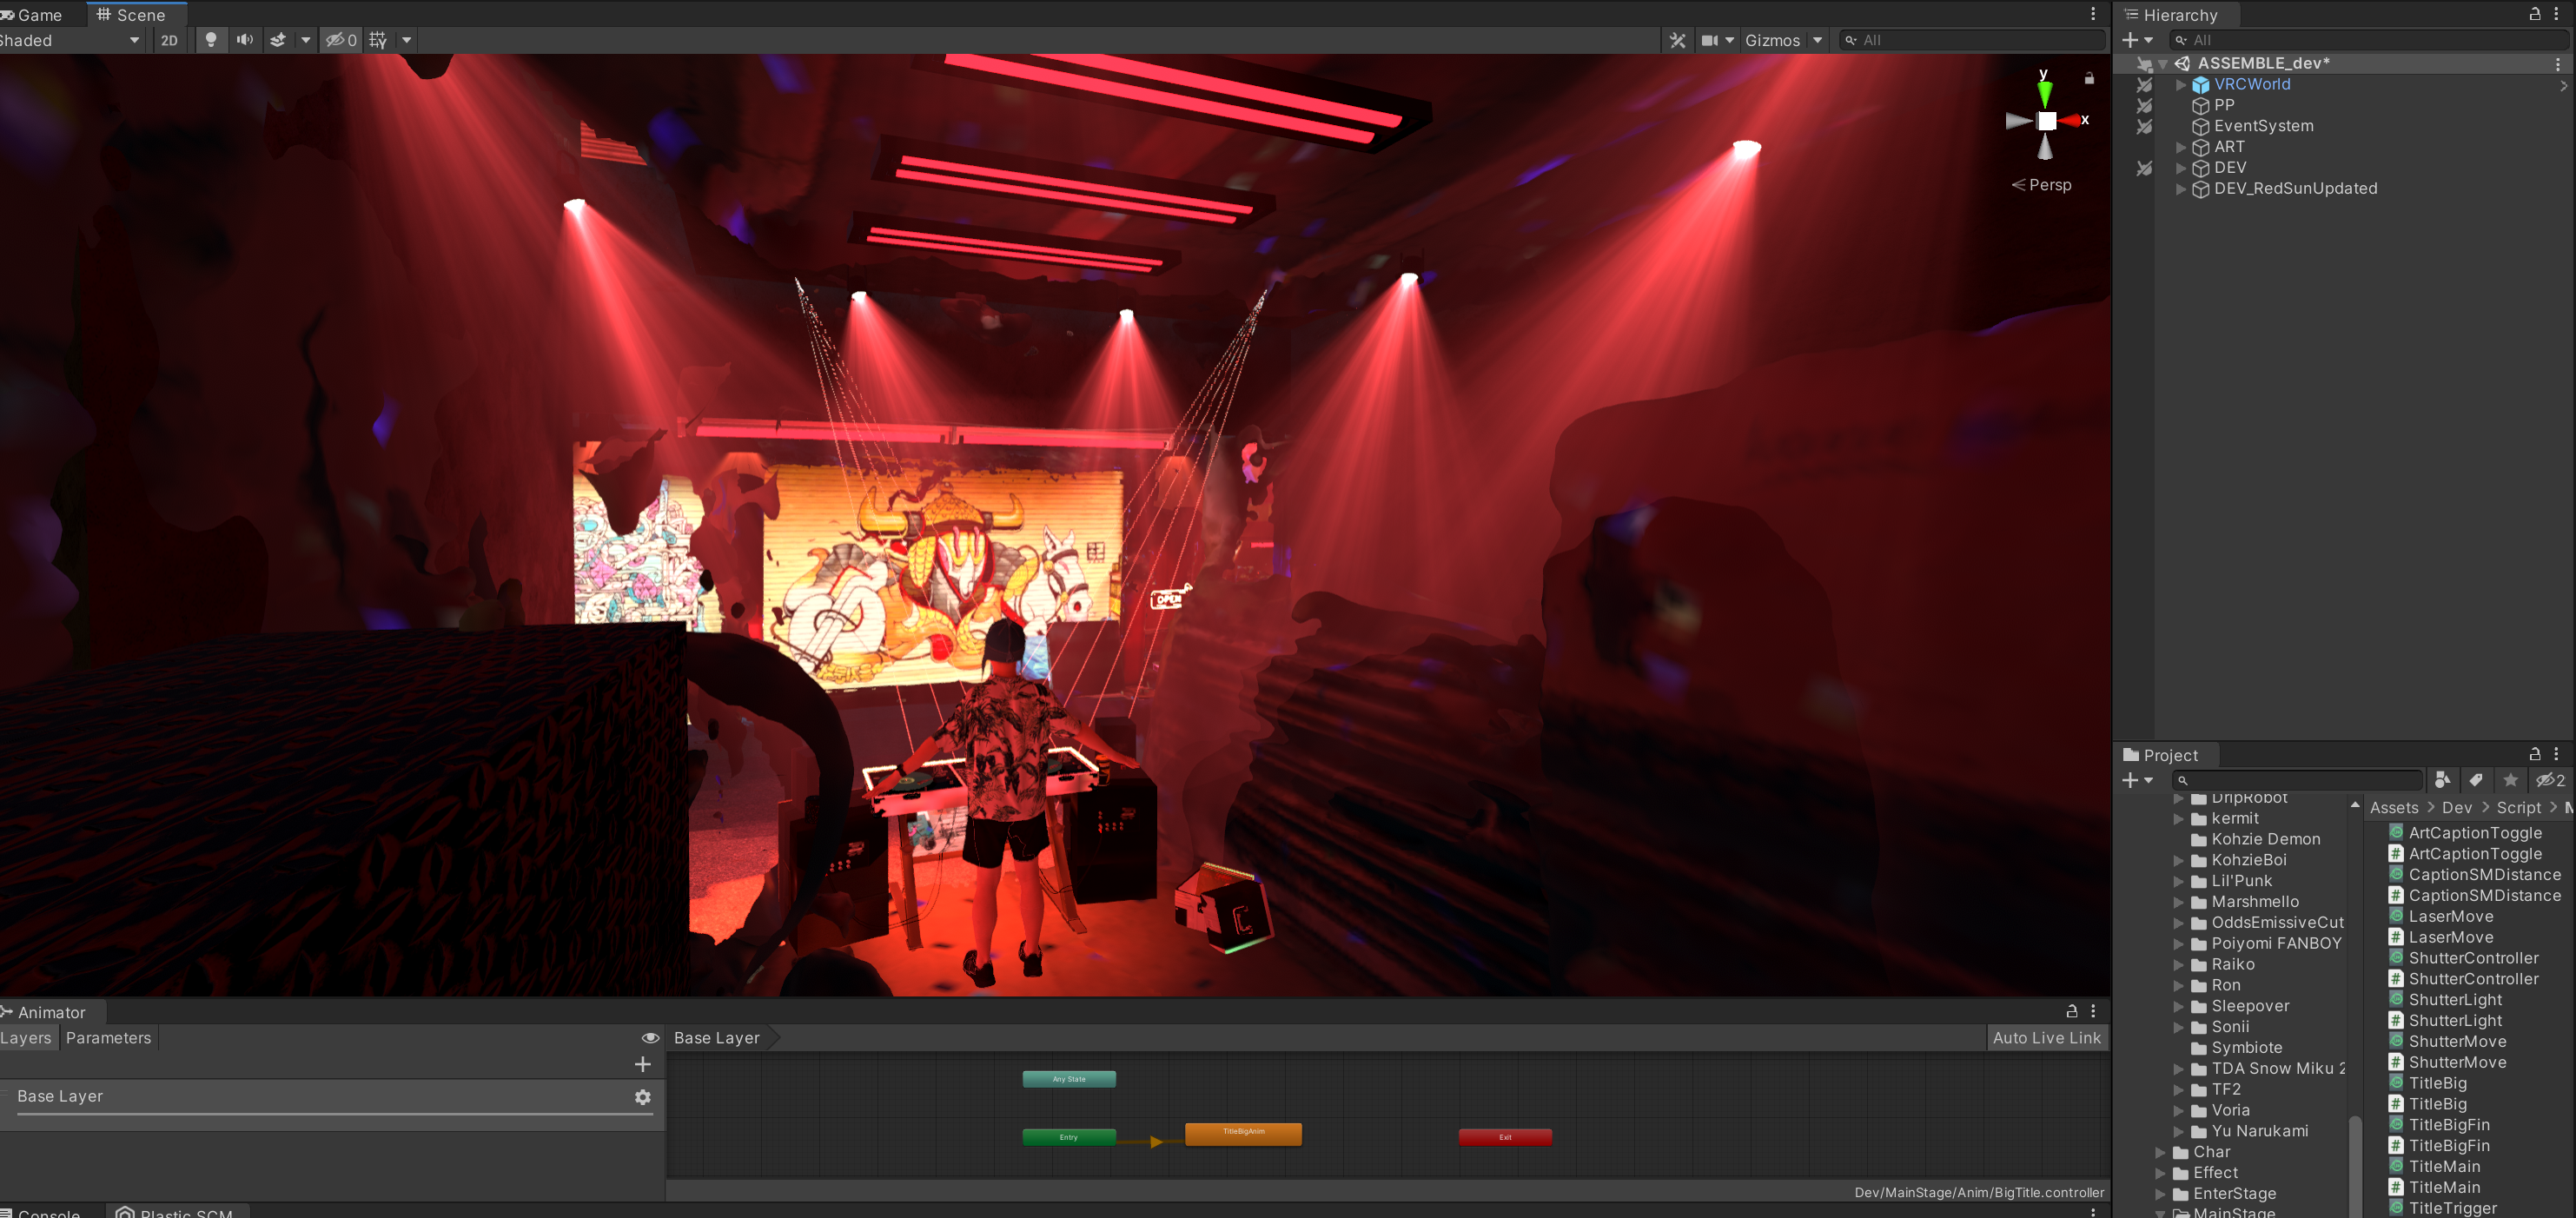Open the scene effects dropdown arrow
Viewport: 2576px width, 1218px height.
[305, 40]
